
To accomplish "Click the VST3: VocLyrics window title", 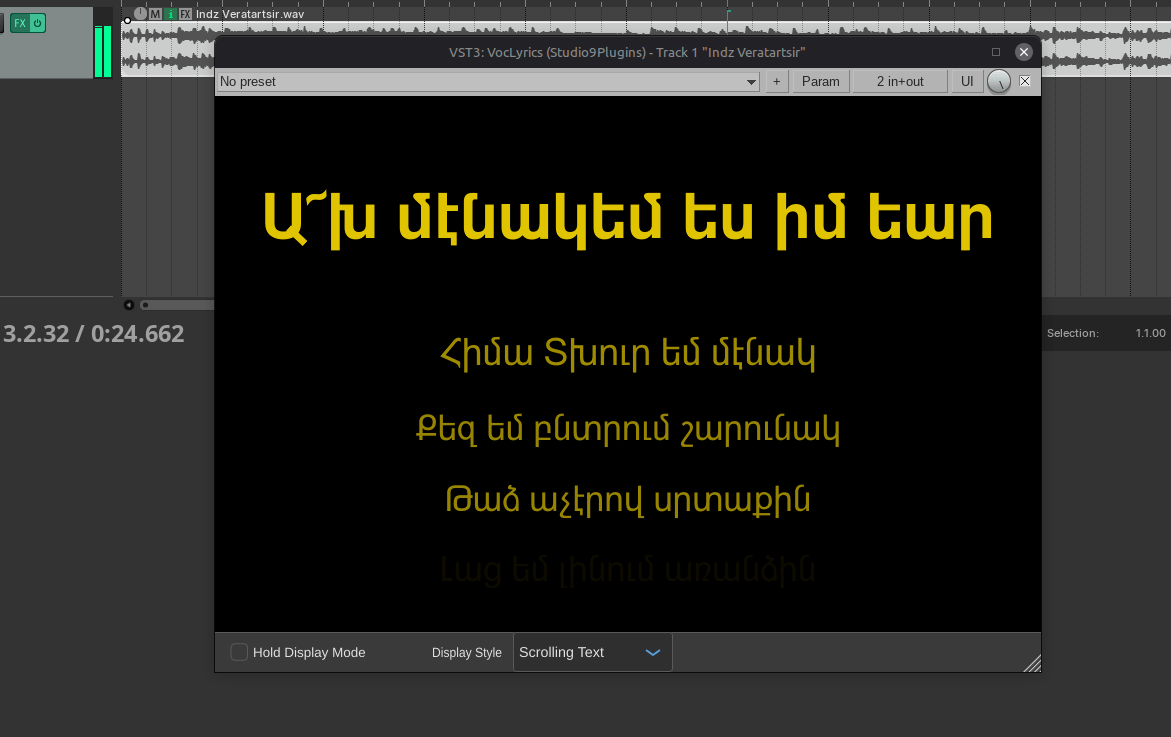I will [627, 52].
